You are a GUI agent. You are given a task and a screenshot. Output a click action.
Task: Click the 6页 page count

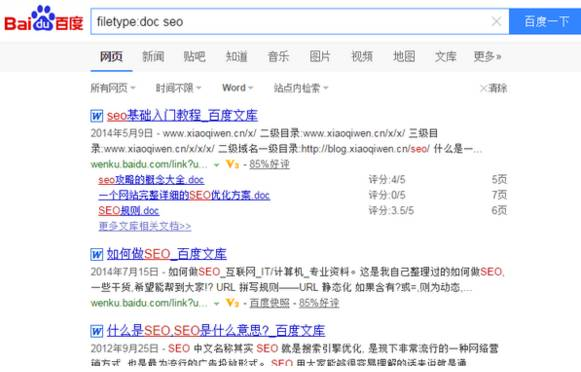tap(499, 211)
